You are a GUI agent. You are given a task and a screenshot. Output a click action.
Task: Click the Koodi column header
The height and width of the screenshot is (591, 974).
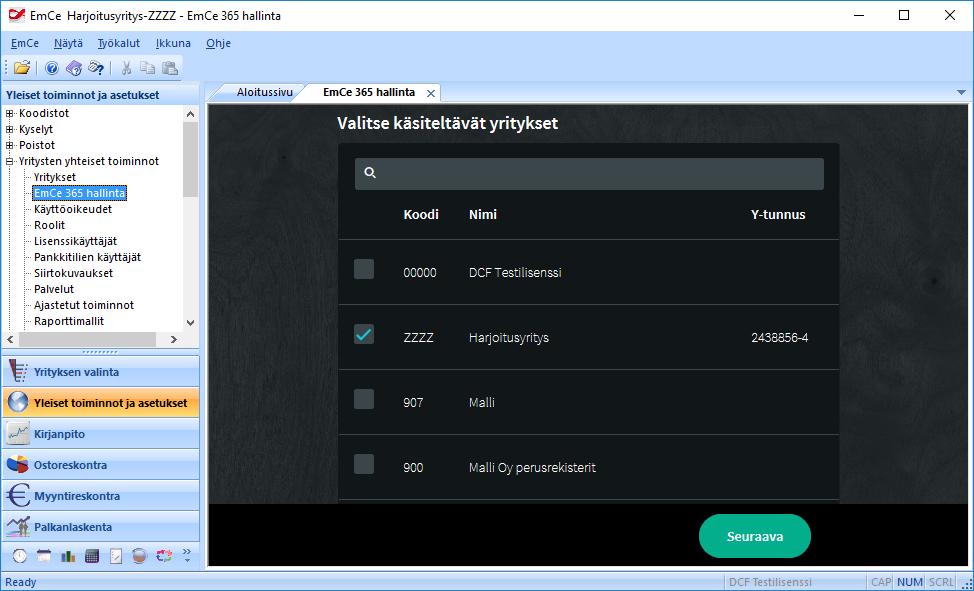click(421, 214)
